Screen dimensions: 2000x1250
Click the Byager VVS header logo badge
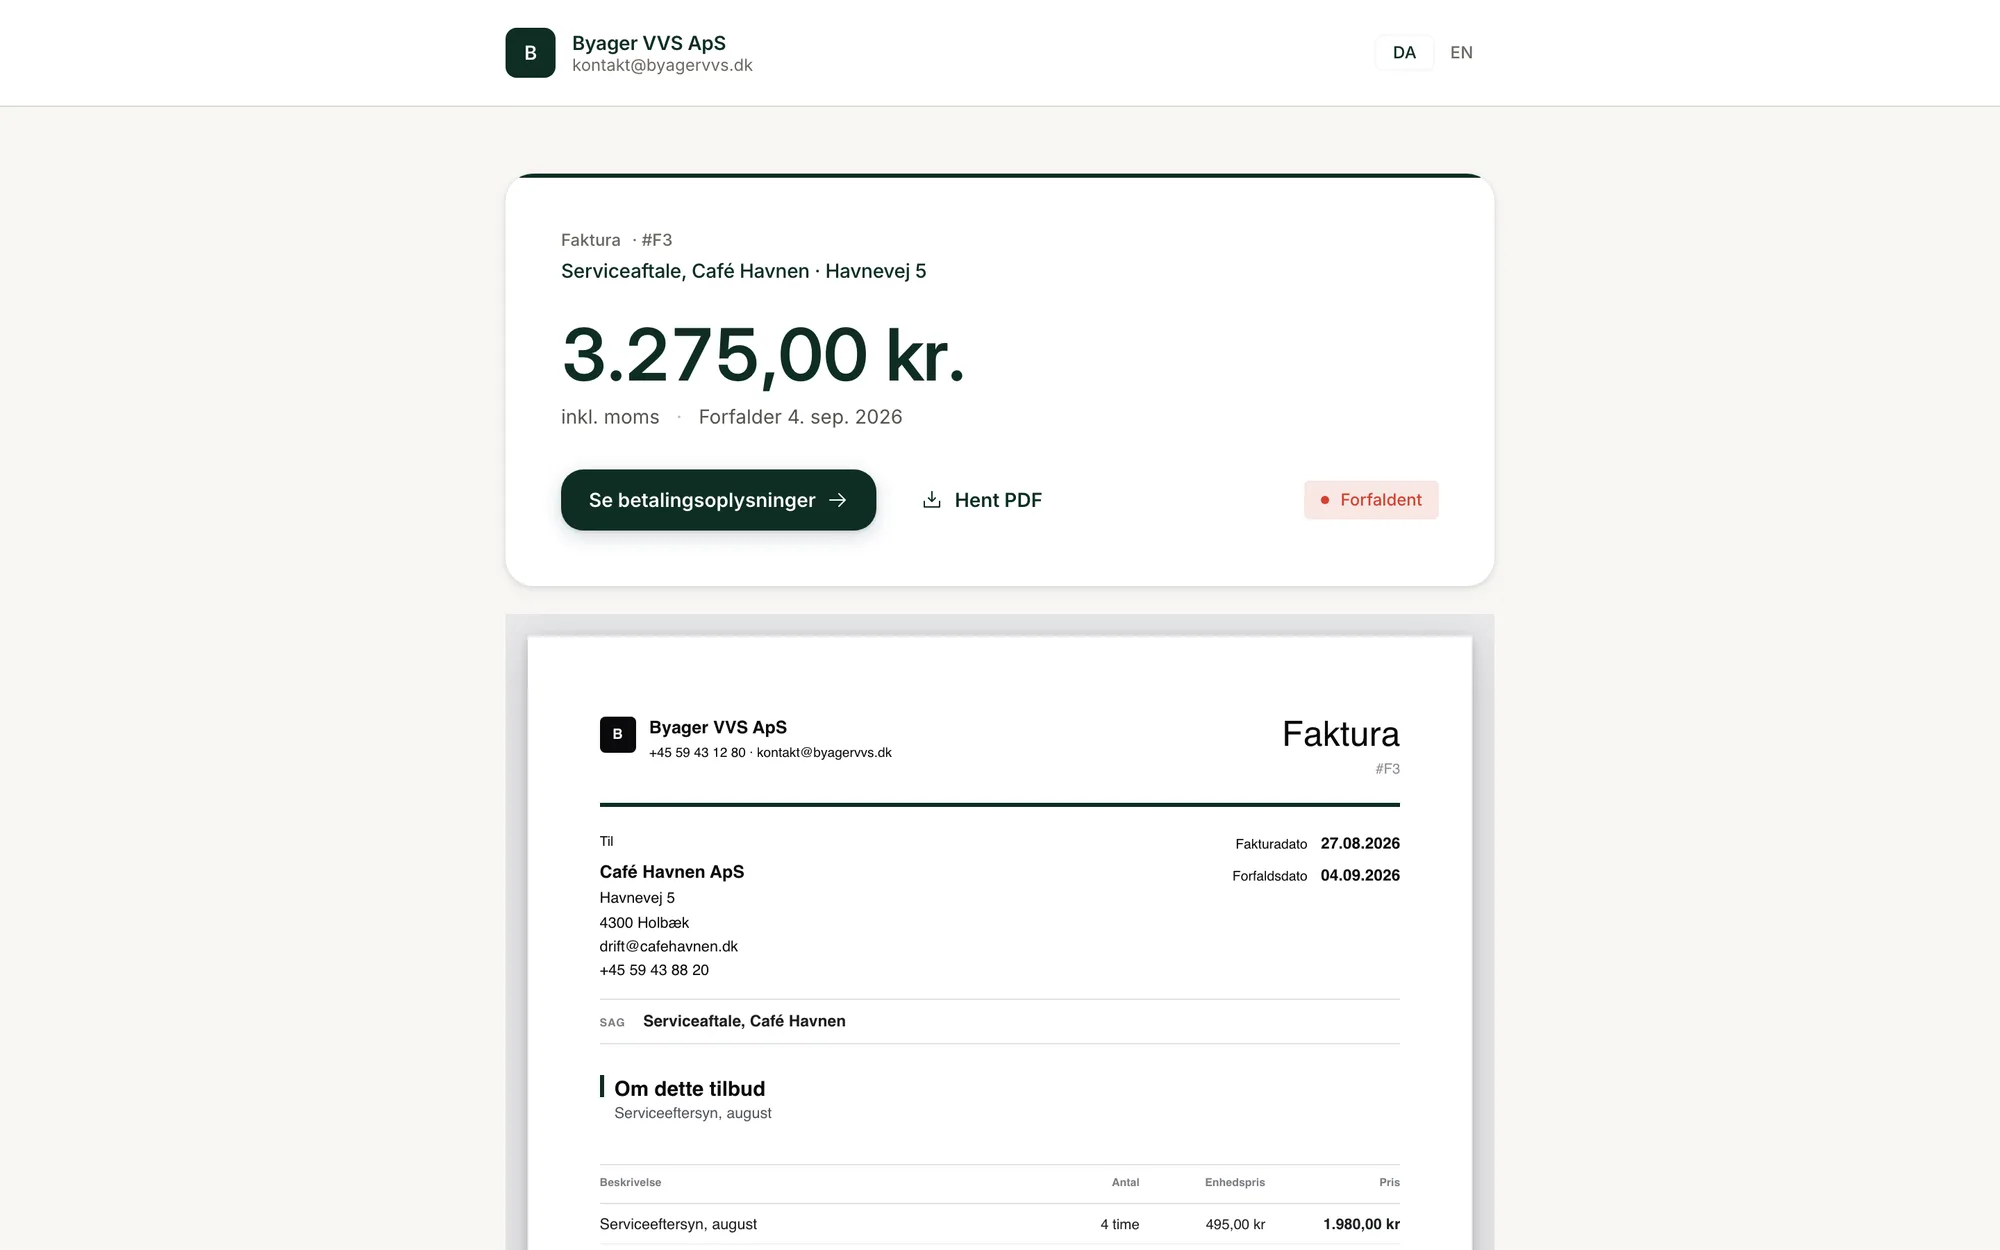click(530, 53)
